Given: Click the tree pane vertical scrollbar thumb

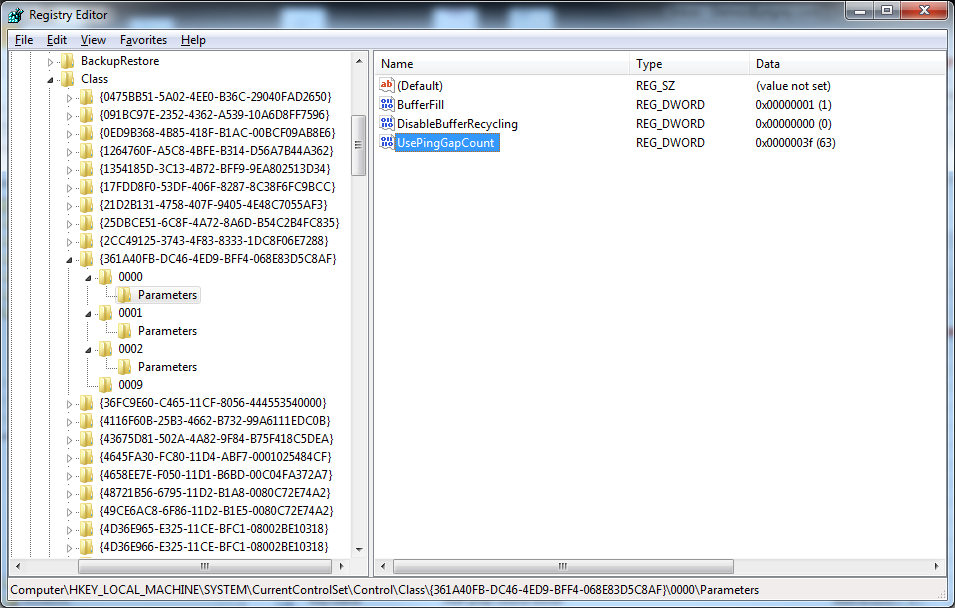Looking at the screenshot, I should (x=359, y=145).
